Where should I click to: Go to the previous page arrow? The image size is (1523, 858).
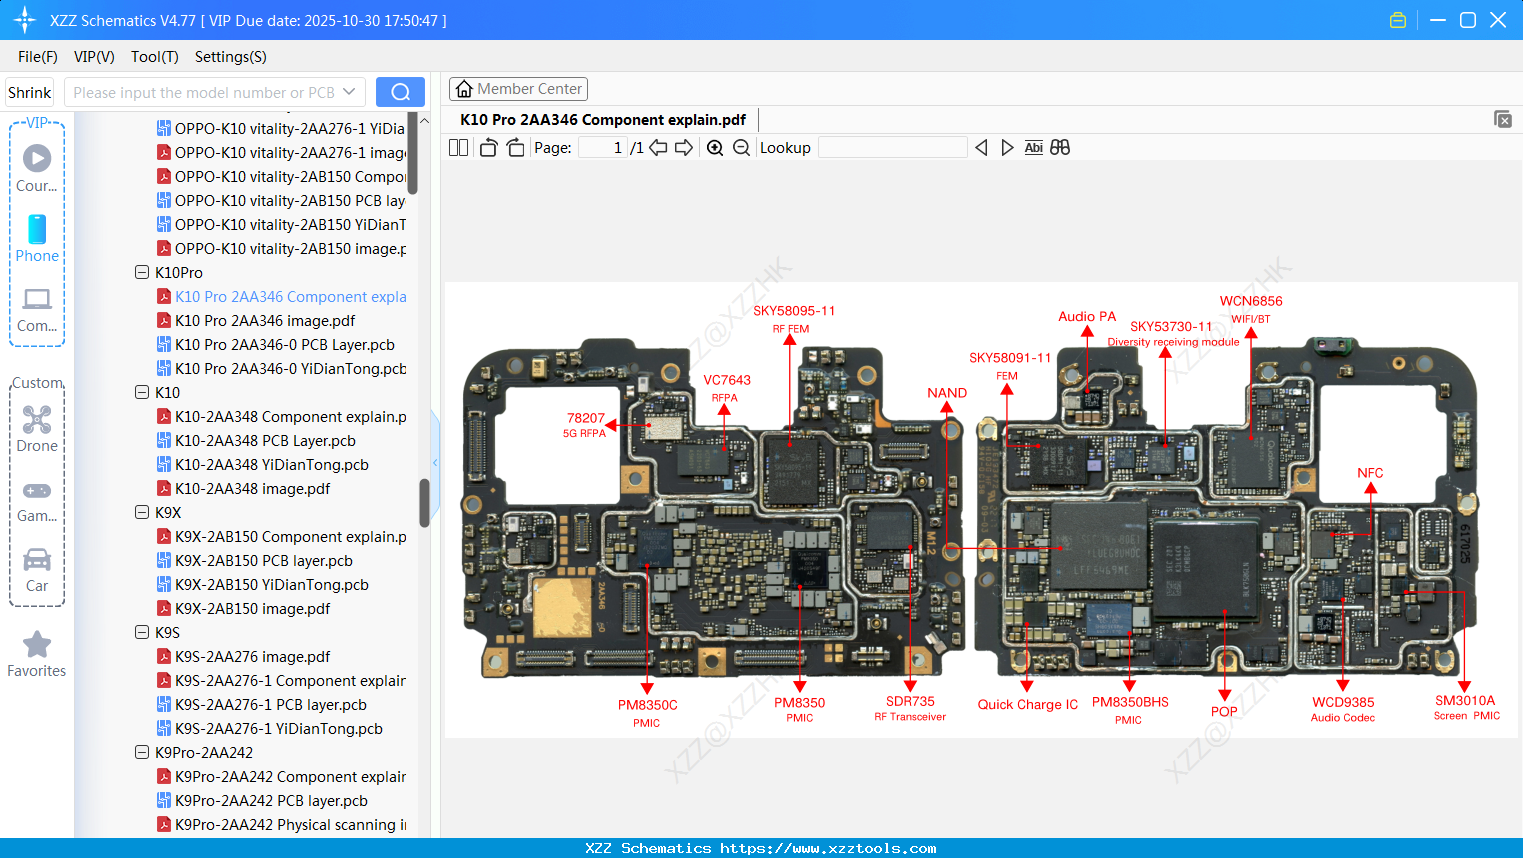(x=658, y=148)
